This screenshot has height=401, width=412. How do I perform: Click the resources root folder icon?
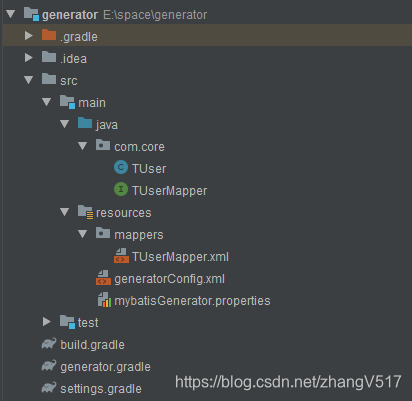(85, 212)
